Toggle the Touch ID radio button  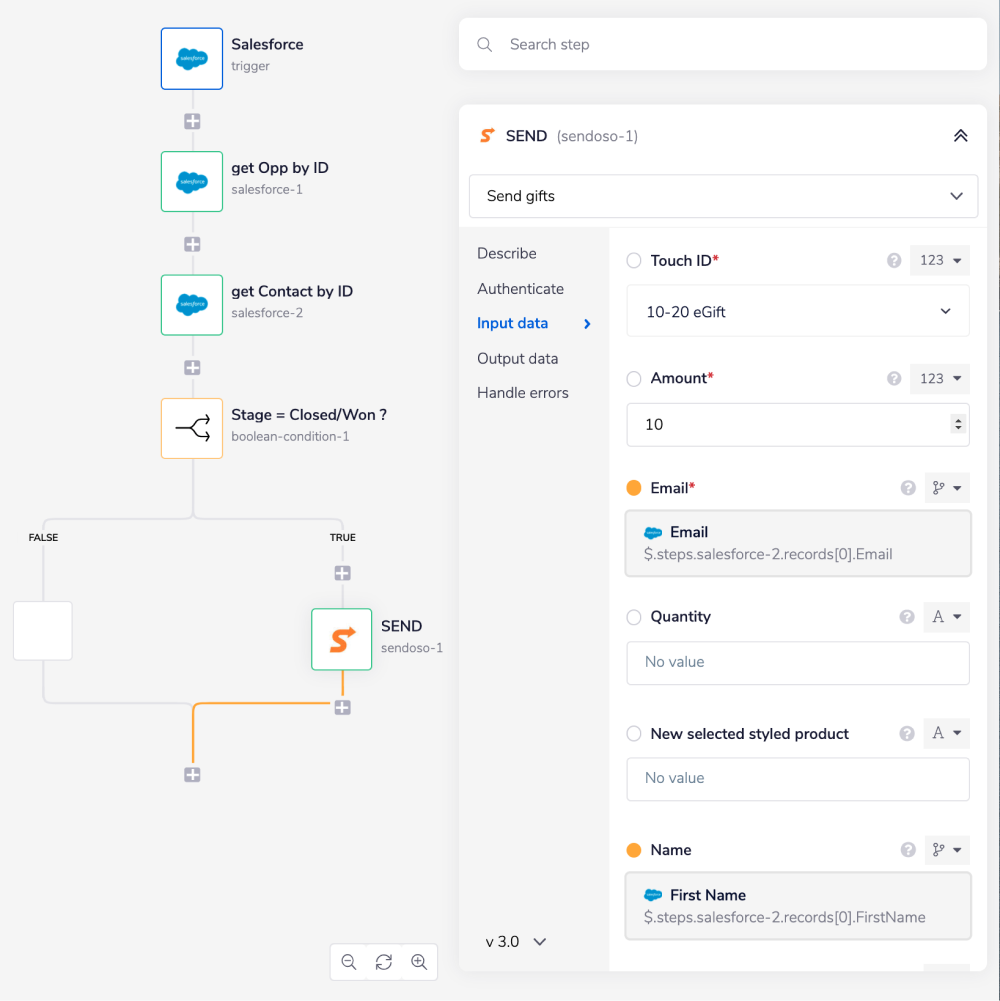[x=634, y=261]
